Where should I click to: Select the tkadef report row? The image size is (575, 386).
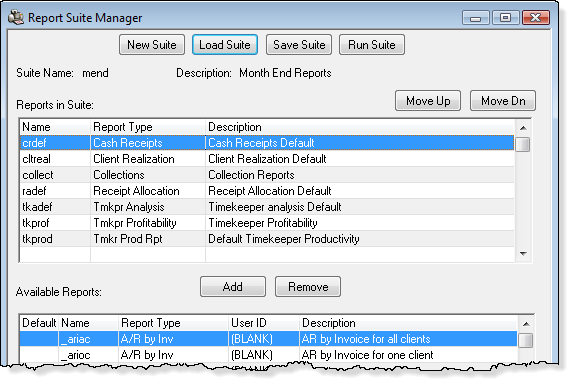pyautogui.click(x=267, y=207)
